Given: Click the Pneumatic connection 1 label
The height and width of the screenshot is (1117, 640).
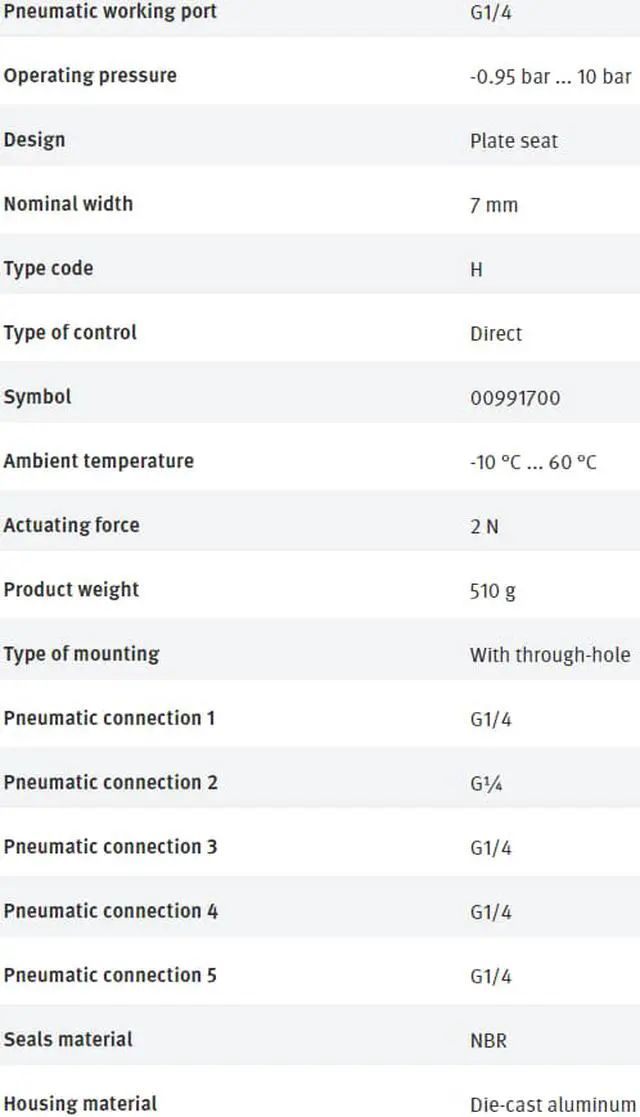Looking at the screenshot, I should [109, 718].
